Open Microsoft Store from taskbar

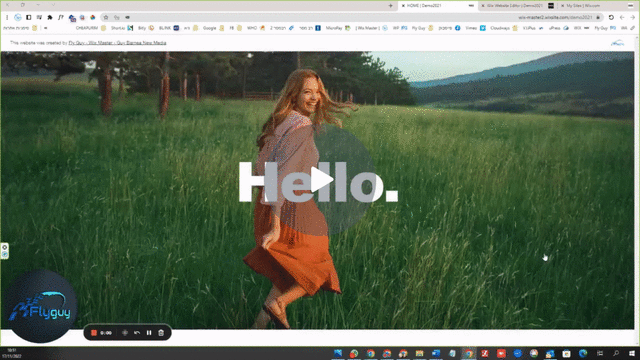[566, 353]
